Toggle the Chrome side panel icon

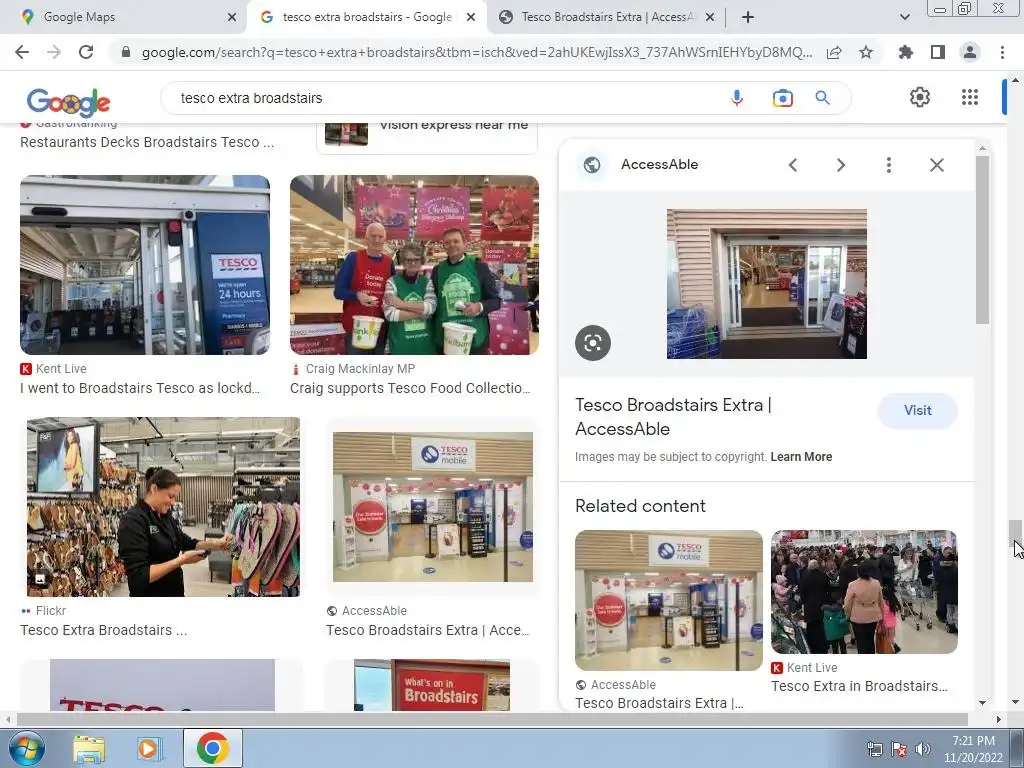pos(938,52)
